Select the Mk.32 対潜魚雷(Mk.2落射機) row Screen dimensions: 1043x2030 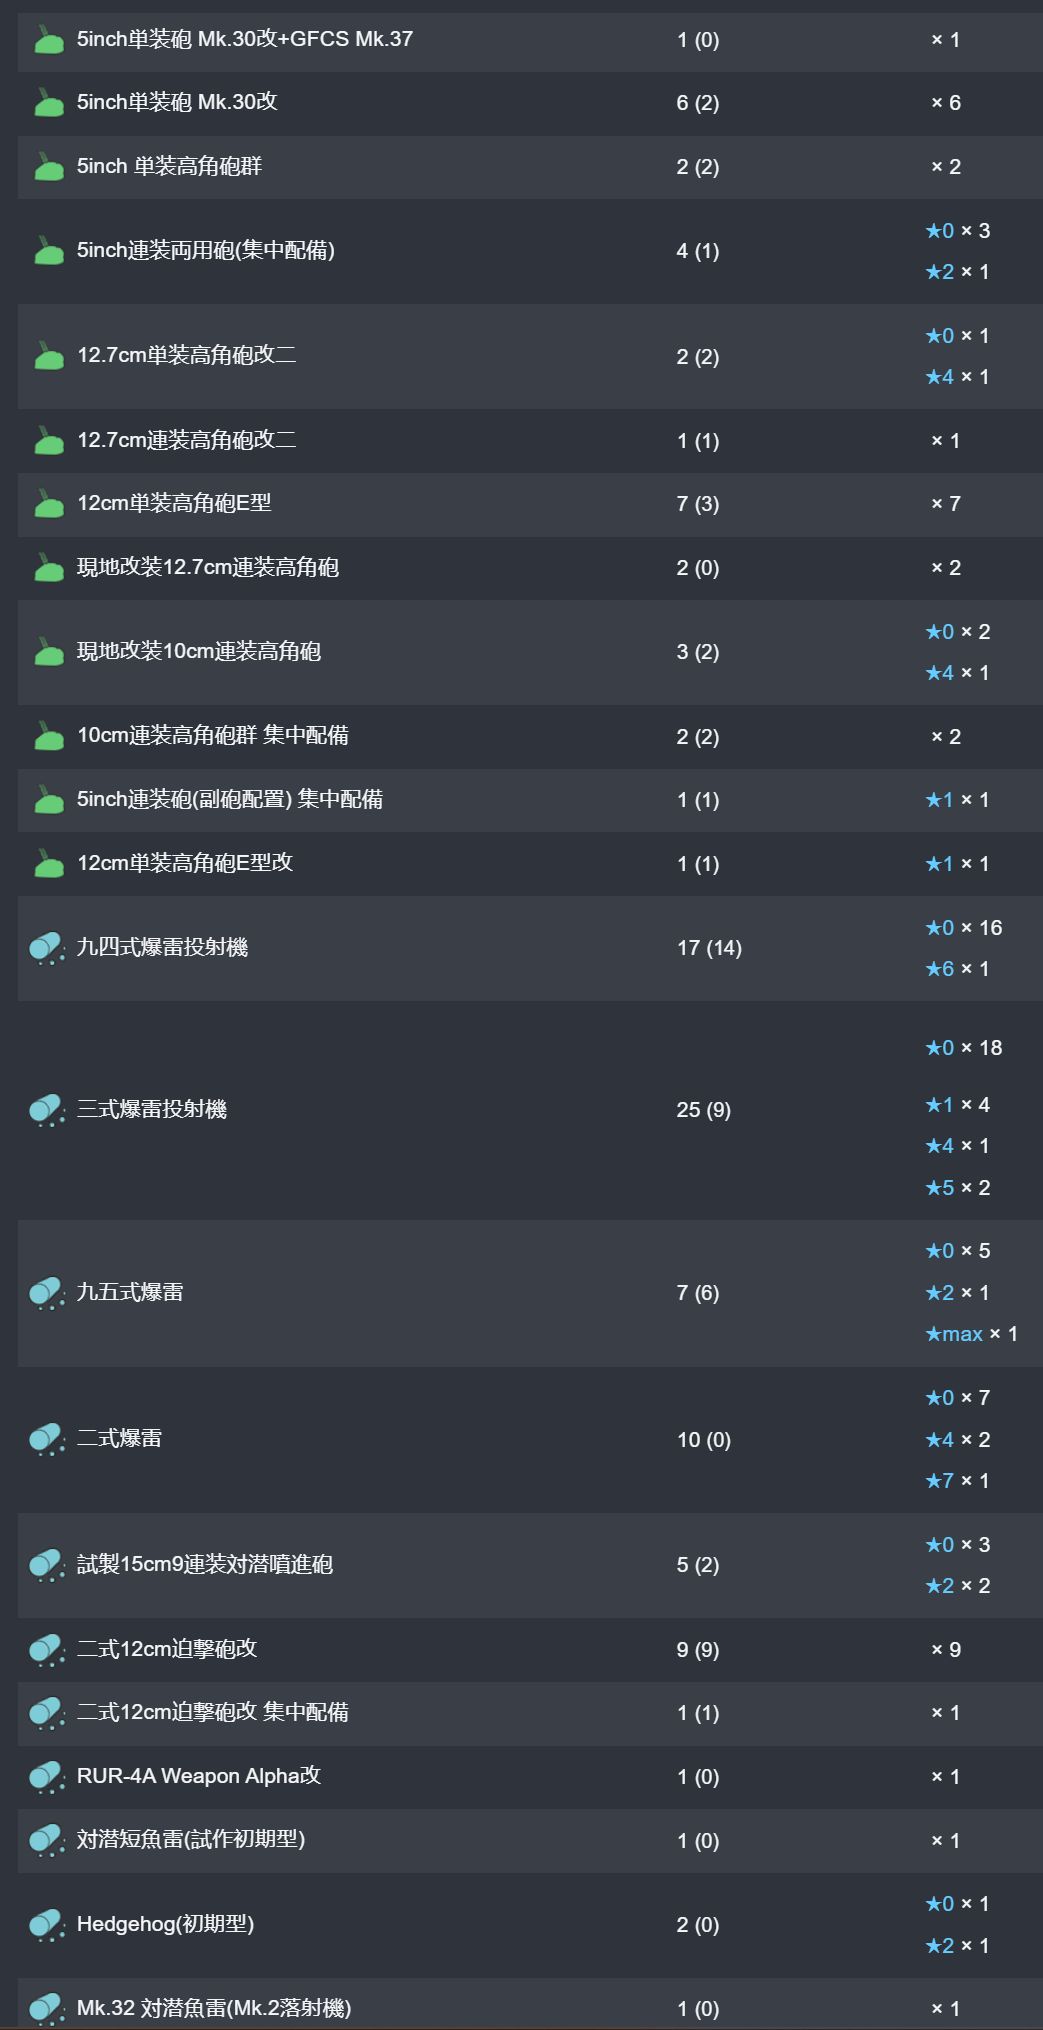[x=530, y=2004]
